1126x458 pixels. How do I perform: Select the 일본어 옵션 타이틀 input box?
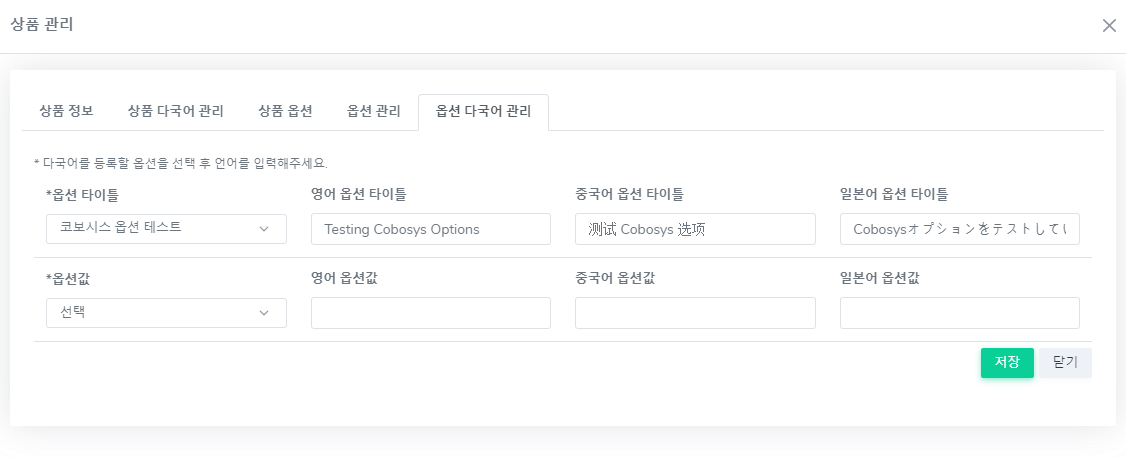[x=959, y=229]
